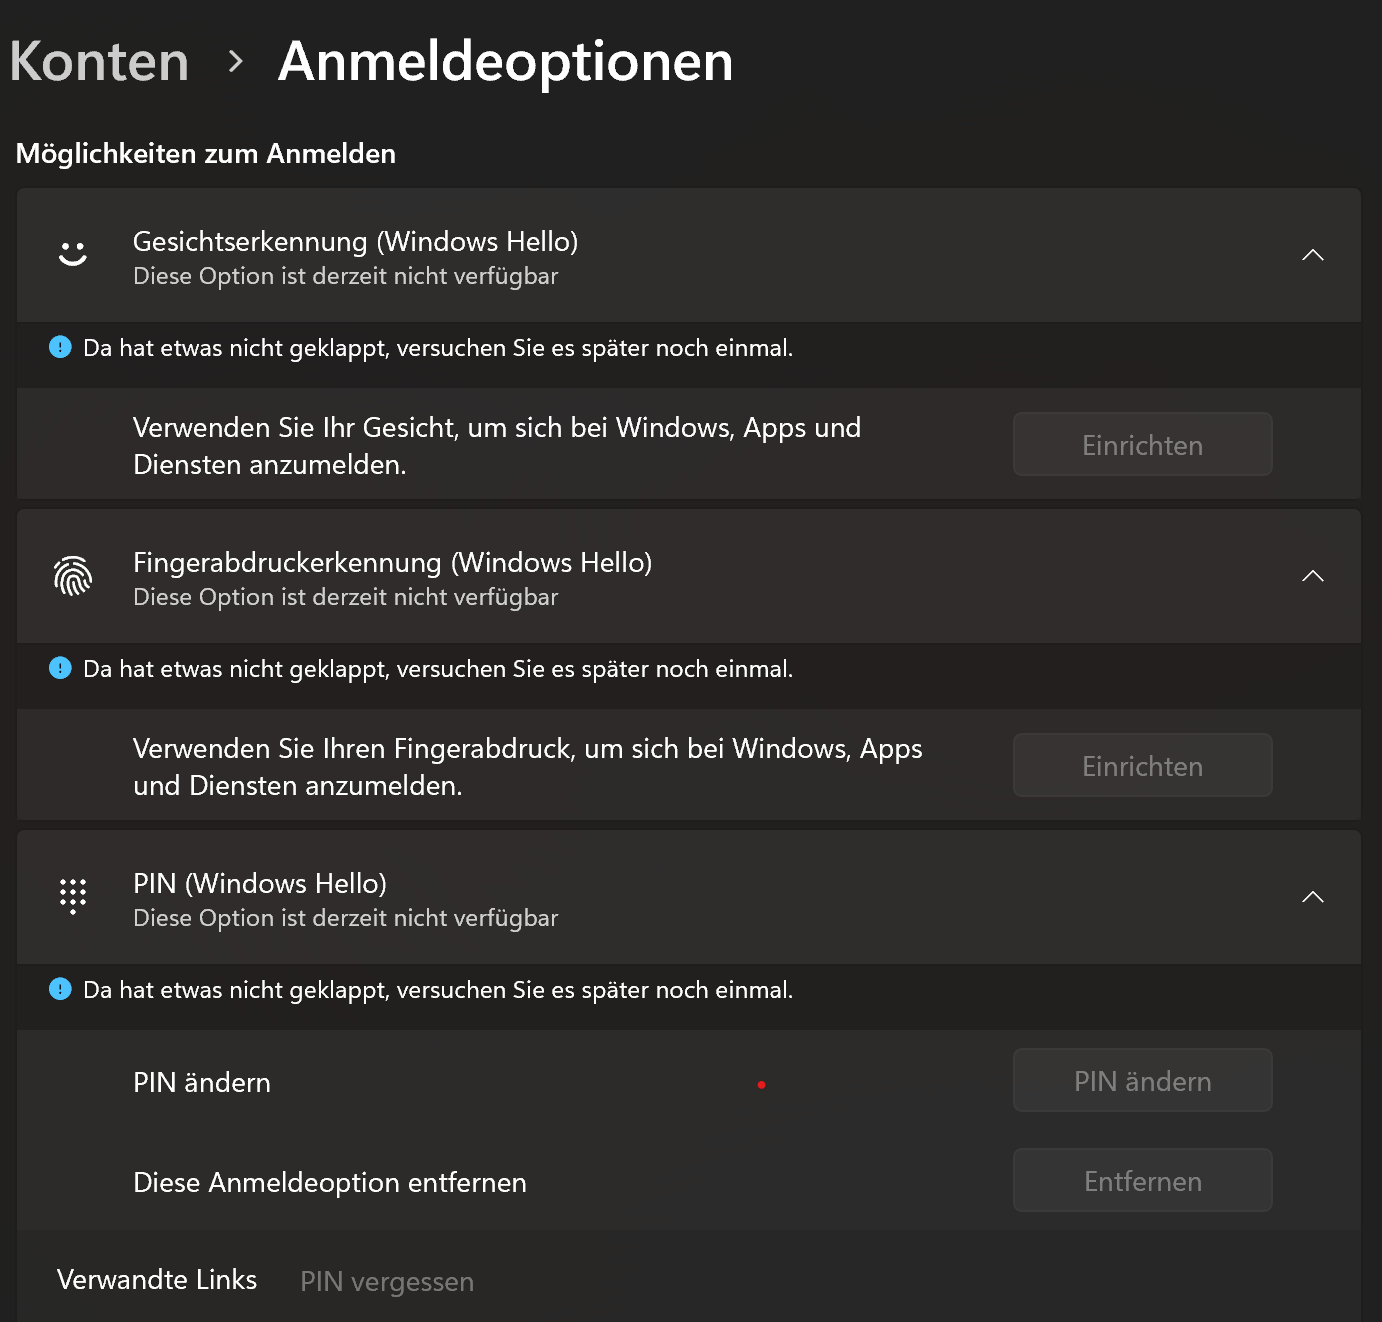Click 'Verwenden Sie Ihren Fingerabdruck' description
The width and height of the screenshot is (1382, 1322).
(x=528, y=767)
